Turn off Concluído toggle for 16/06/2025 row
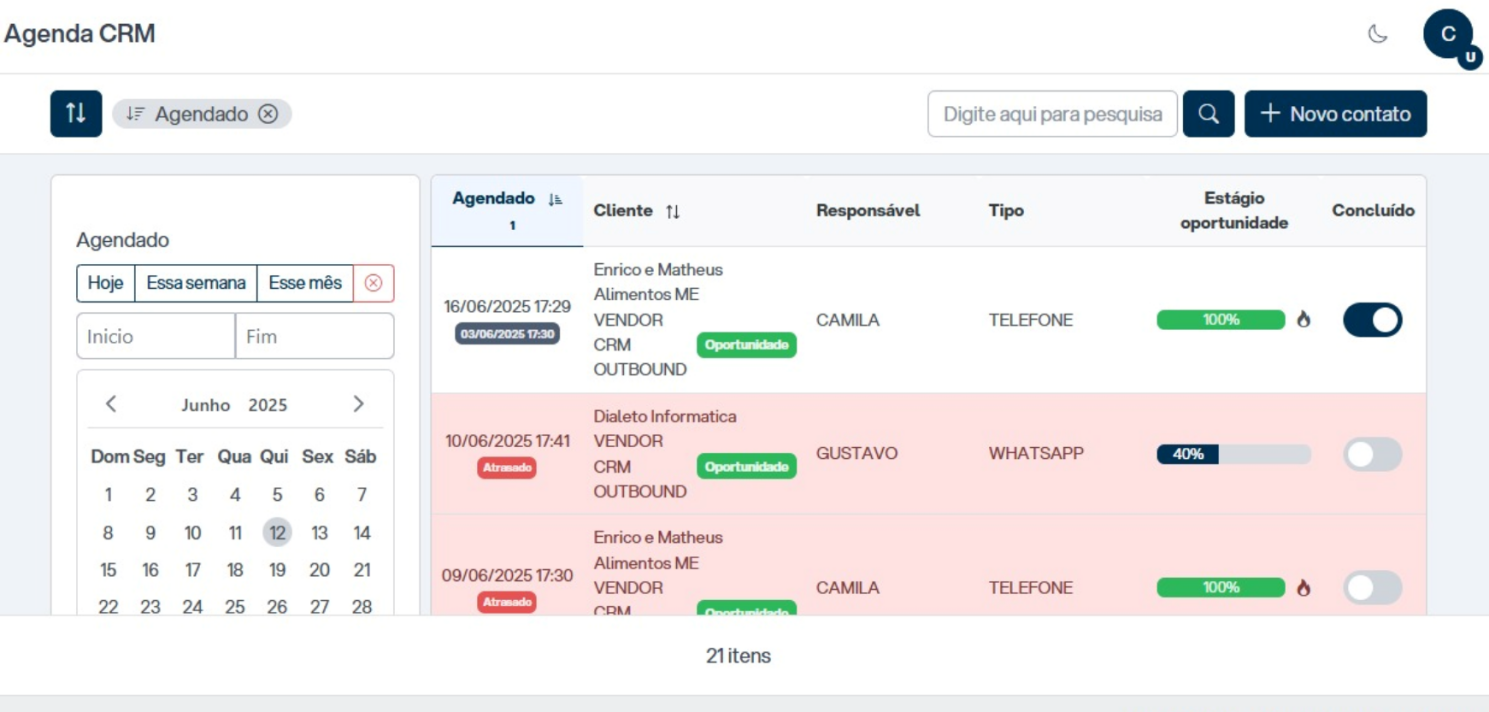1489x712 pixels. point(1372,320)
